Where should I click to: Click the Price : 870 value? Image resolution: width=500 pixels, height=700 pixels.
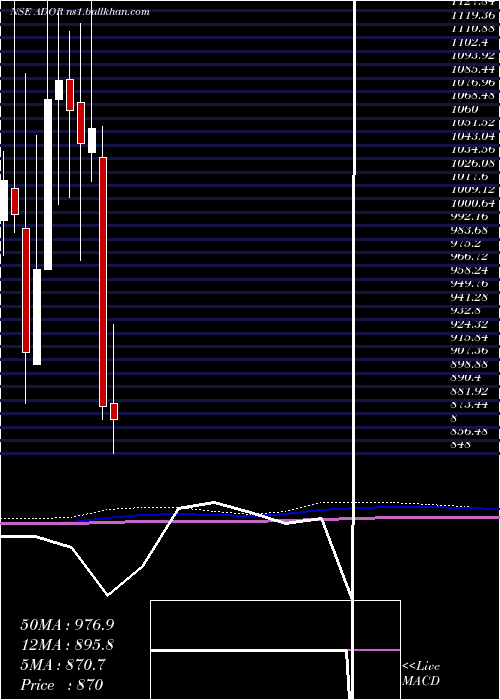pos(62,685)
